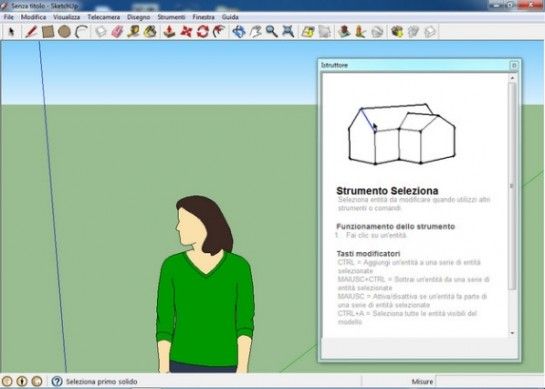Click the Misure input box
545x389 pixels.
point(490,381)
